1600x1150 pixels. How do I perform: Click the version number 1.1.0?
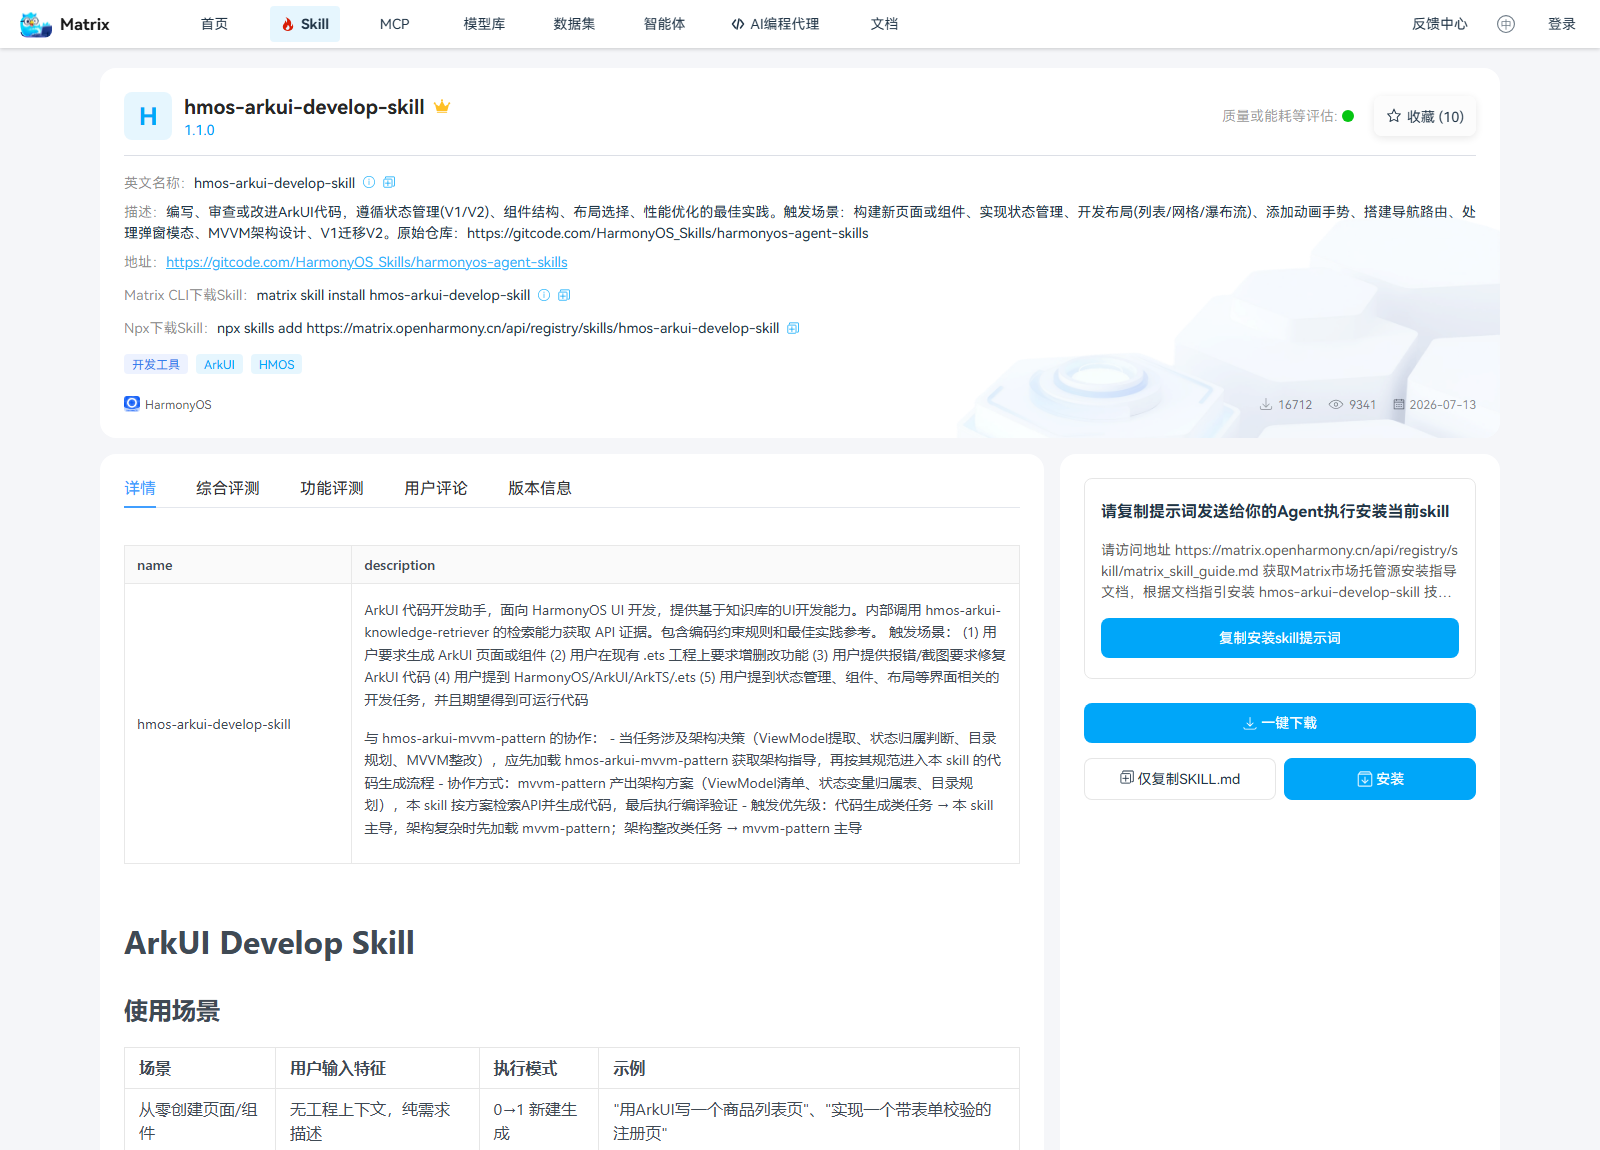tap(199, 130)
